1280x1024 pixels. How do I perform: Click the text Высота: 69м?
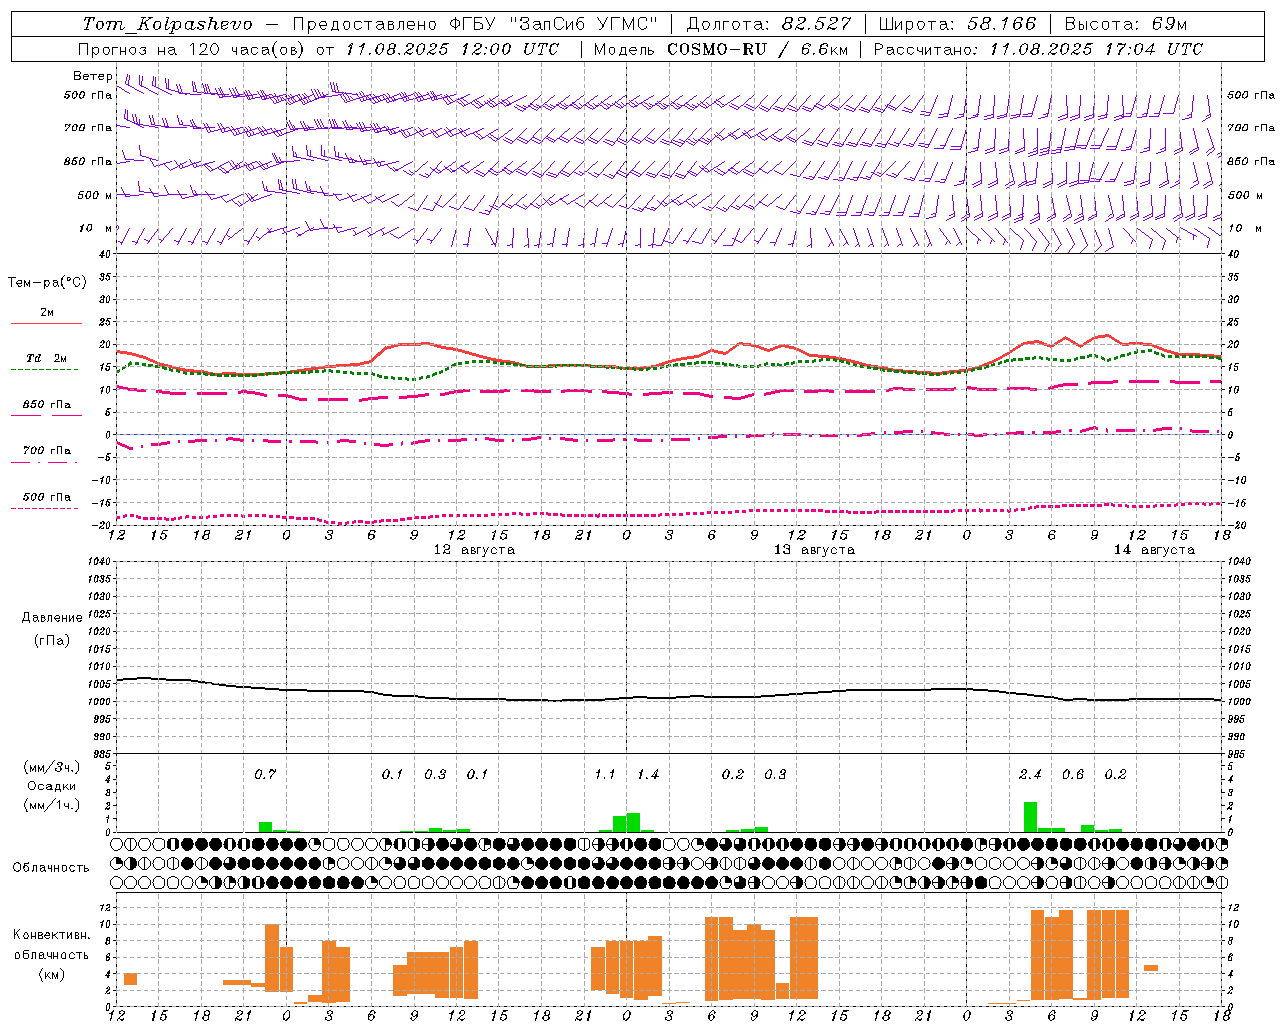pyautogui.click(x=1125, y=24)
